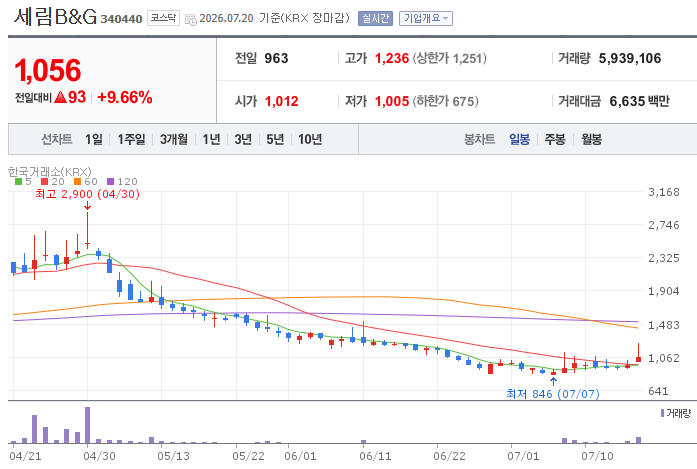The width and height of the screenshot is (697, 469).
Task: Click the 1,062 price axis label
Action: pos(664,358)
